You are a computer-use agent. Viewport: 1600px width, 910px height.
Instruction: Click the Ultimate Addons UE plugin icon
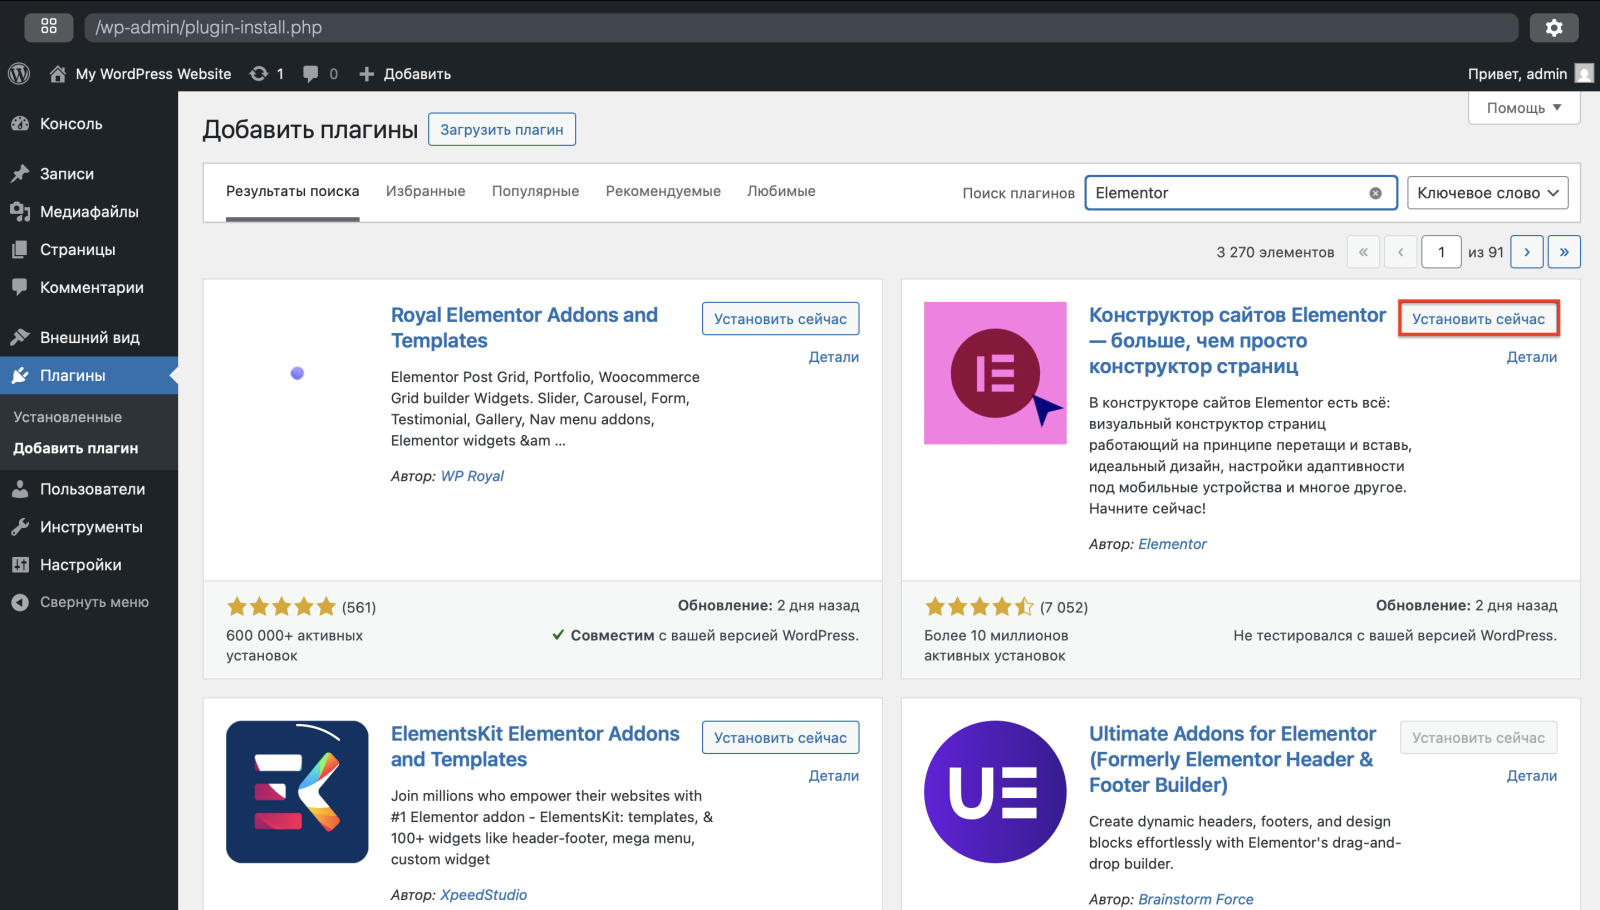[995, 791]
